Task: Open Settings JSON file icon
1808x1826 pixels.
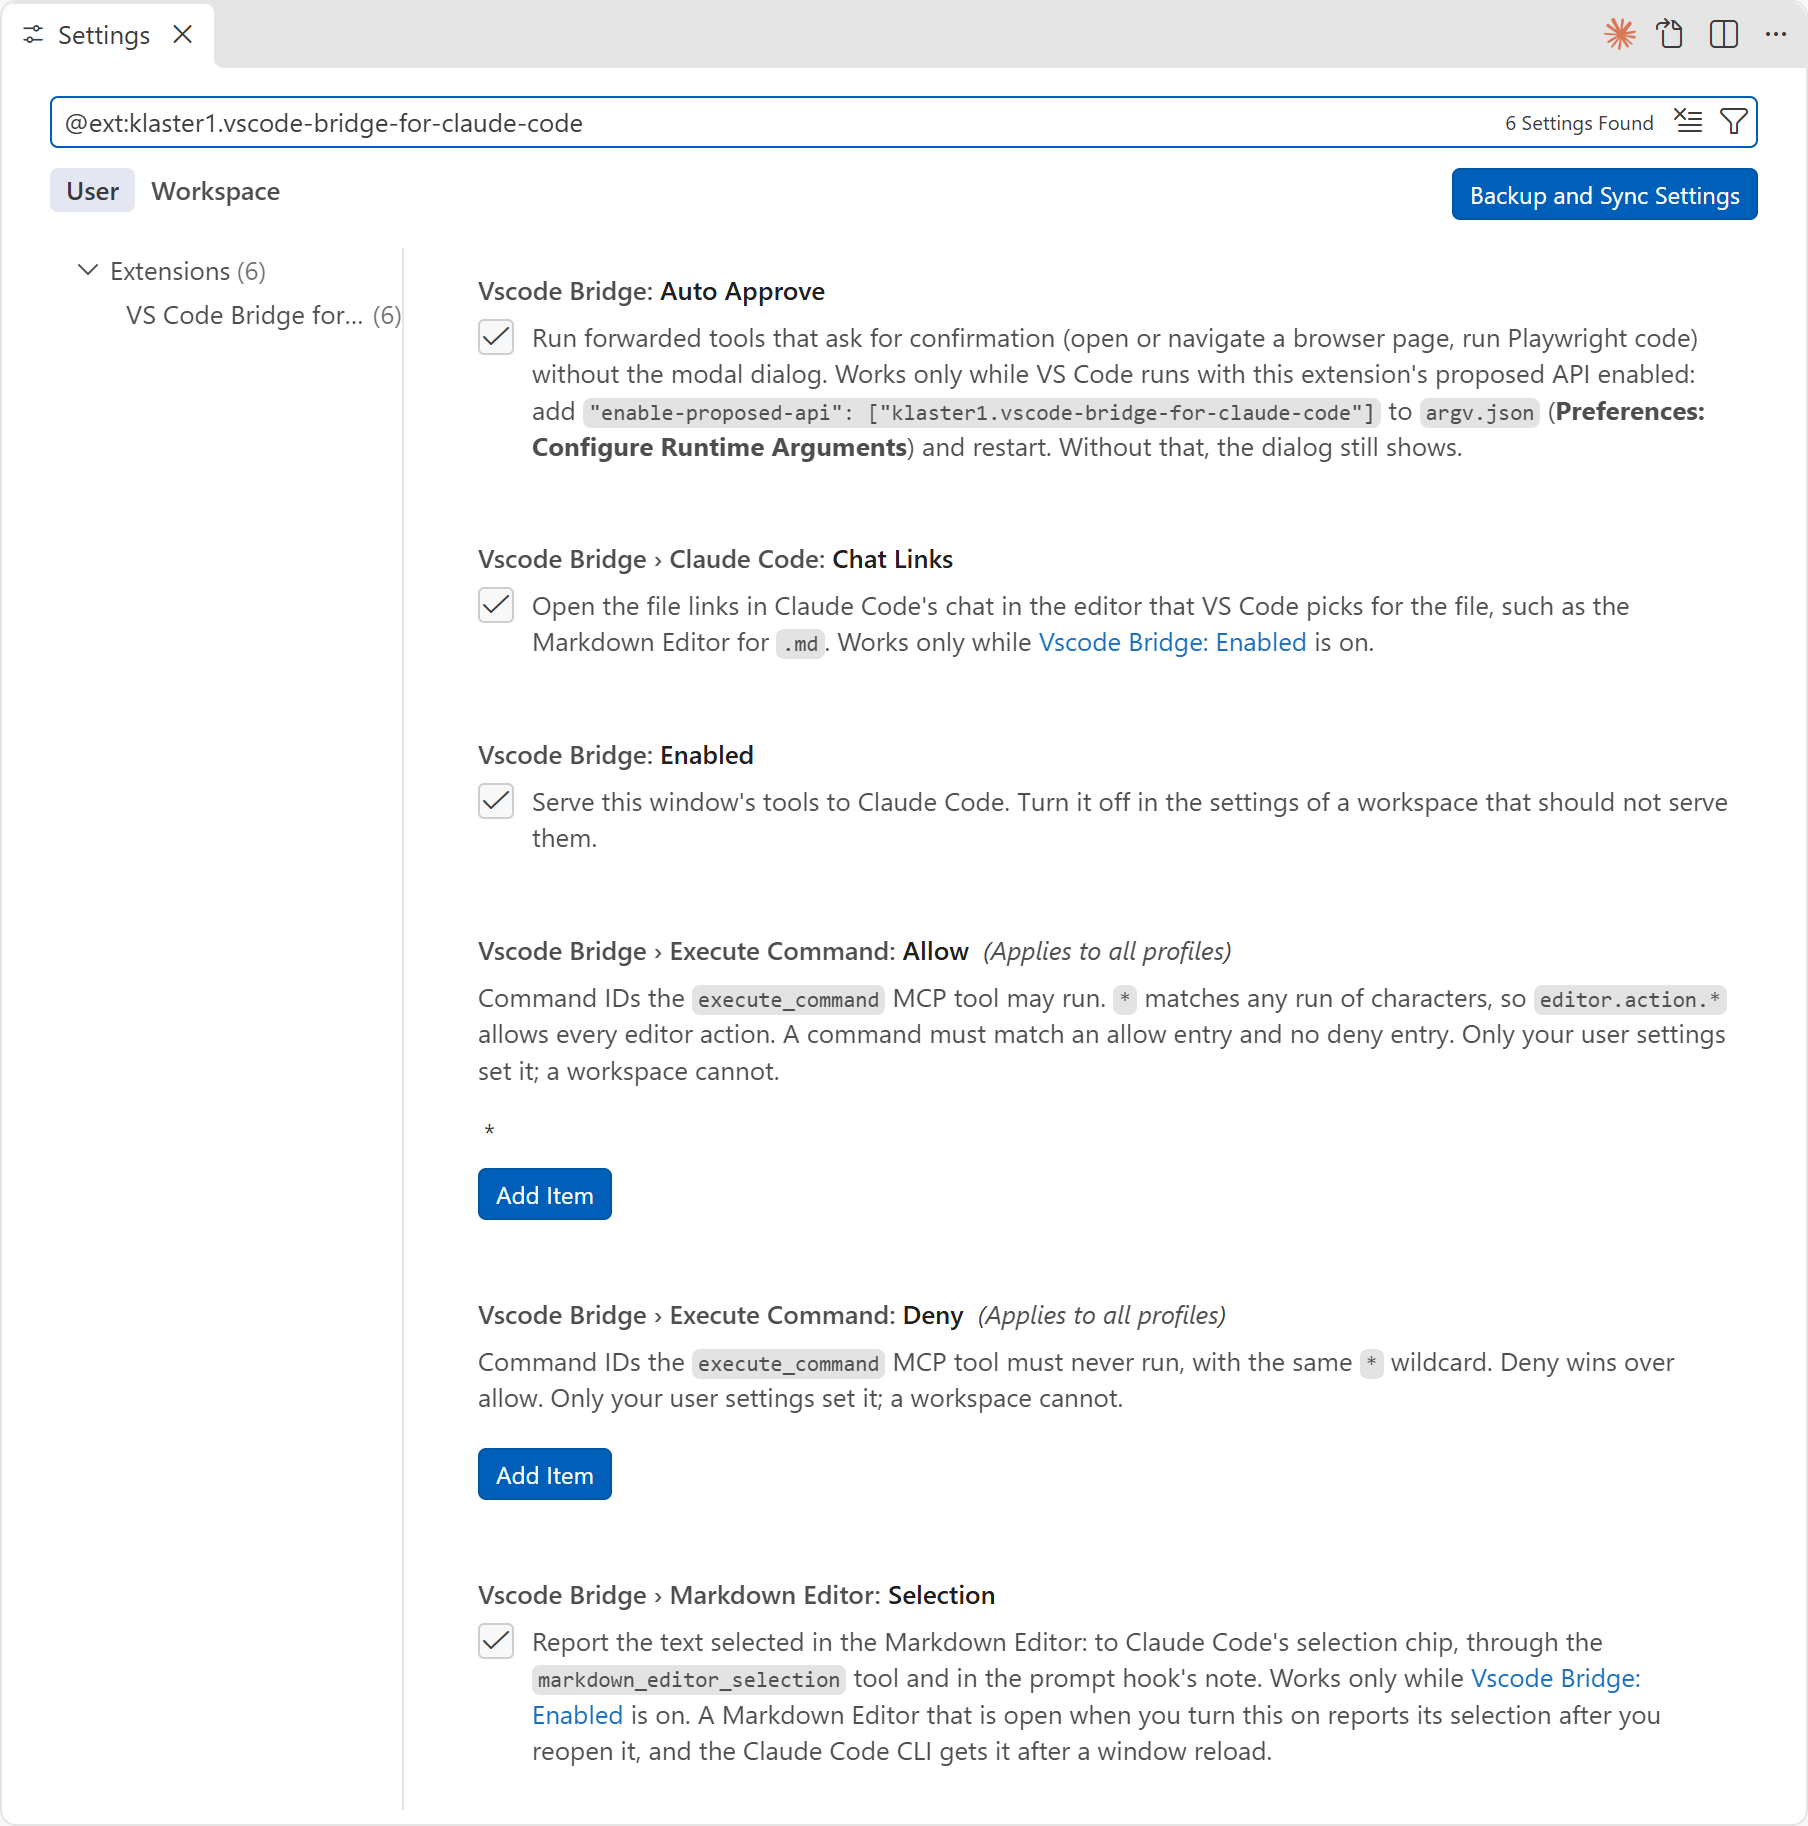Action: 1670,34
